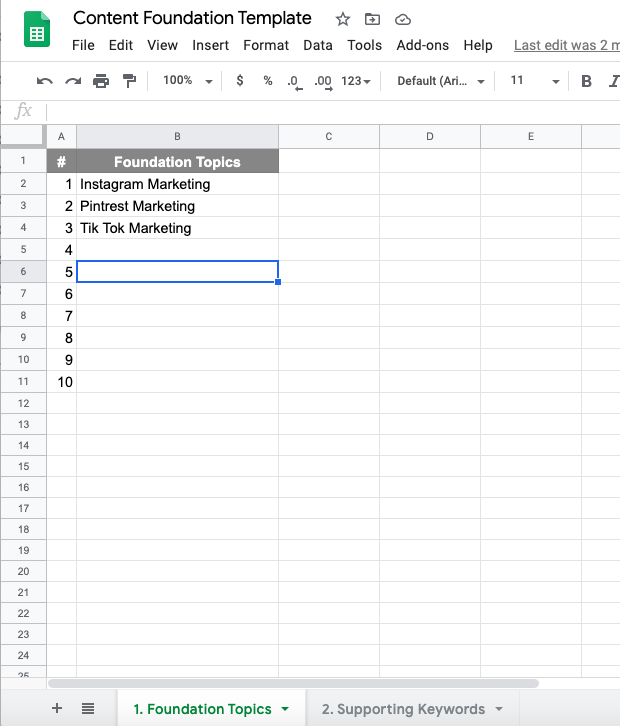Screen dimensions: 620x726
Task: Open the Tools menu
Action: [x=364, y=45]
